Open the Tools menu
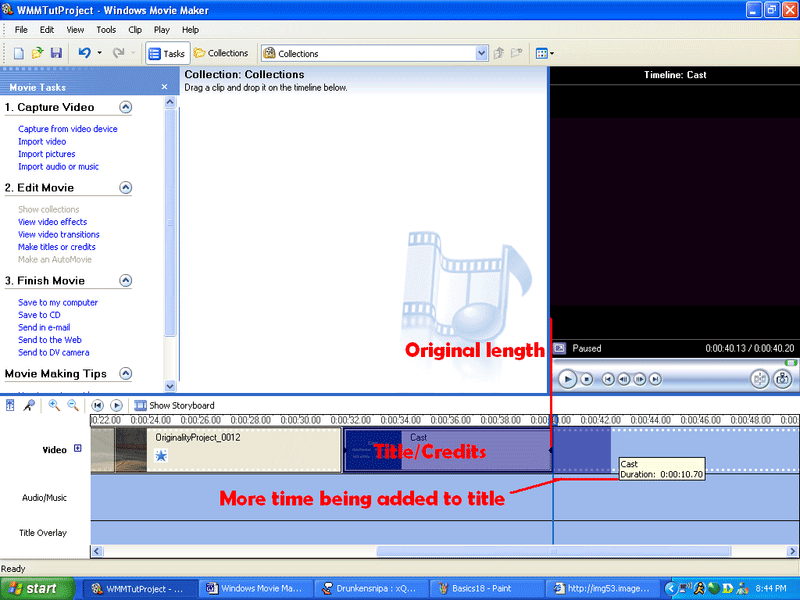The image size is (800, 600). 106,30
